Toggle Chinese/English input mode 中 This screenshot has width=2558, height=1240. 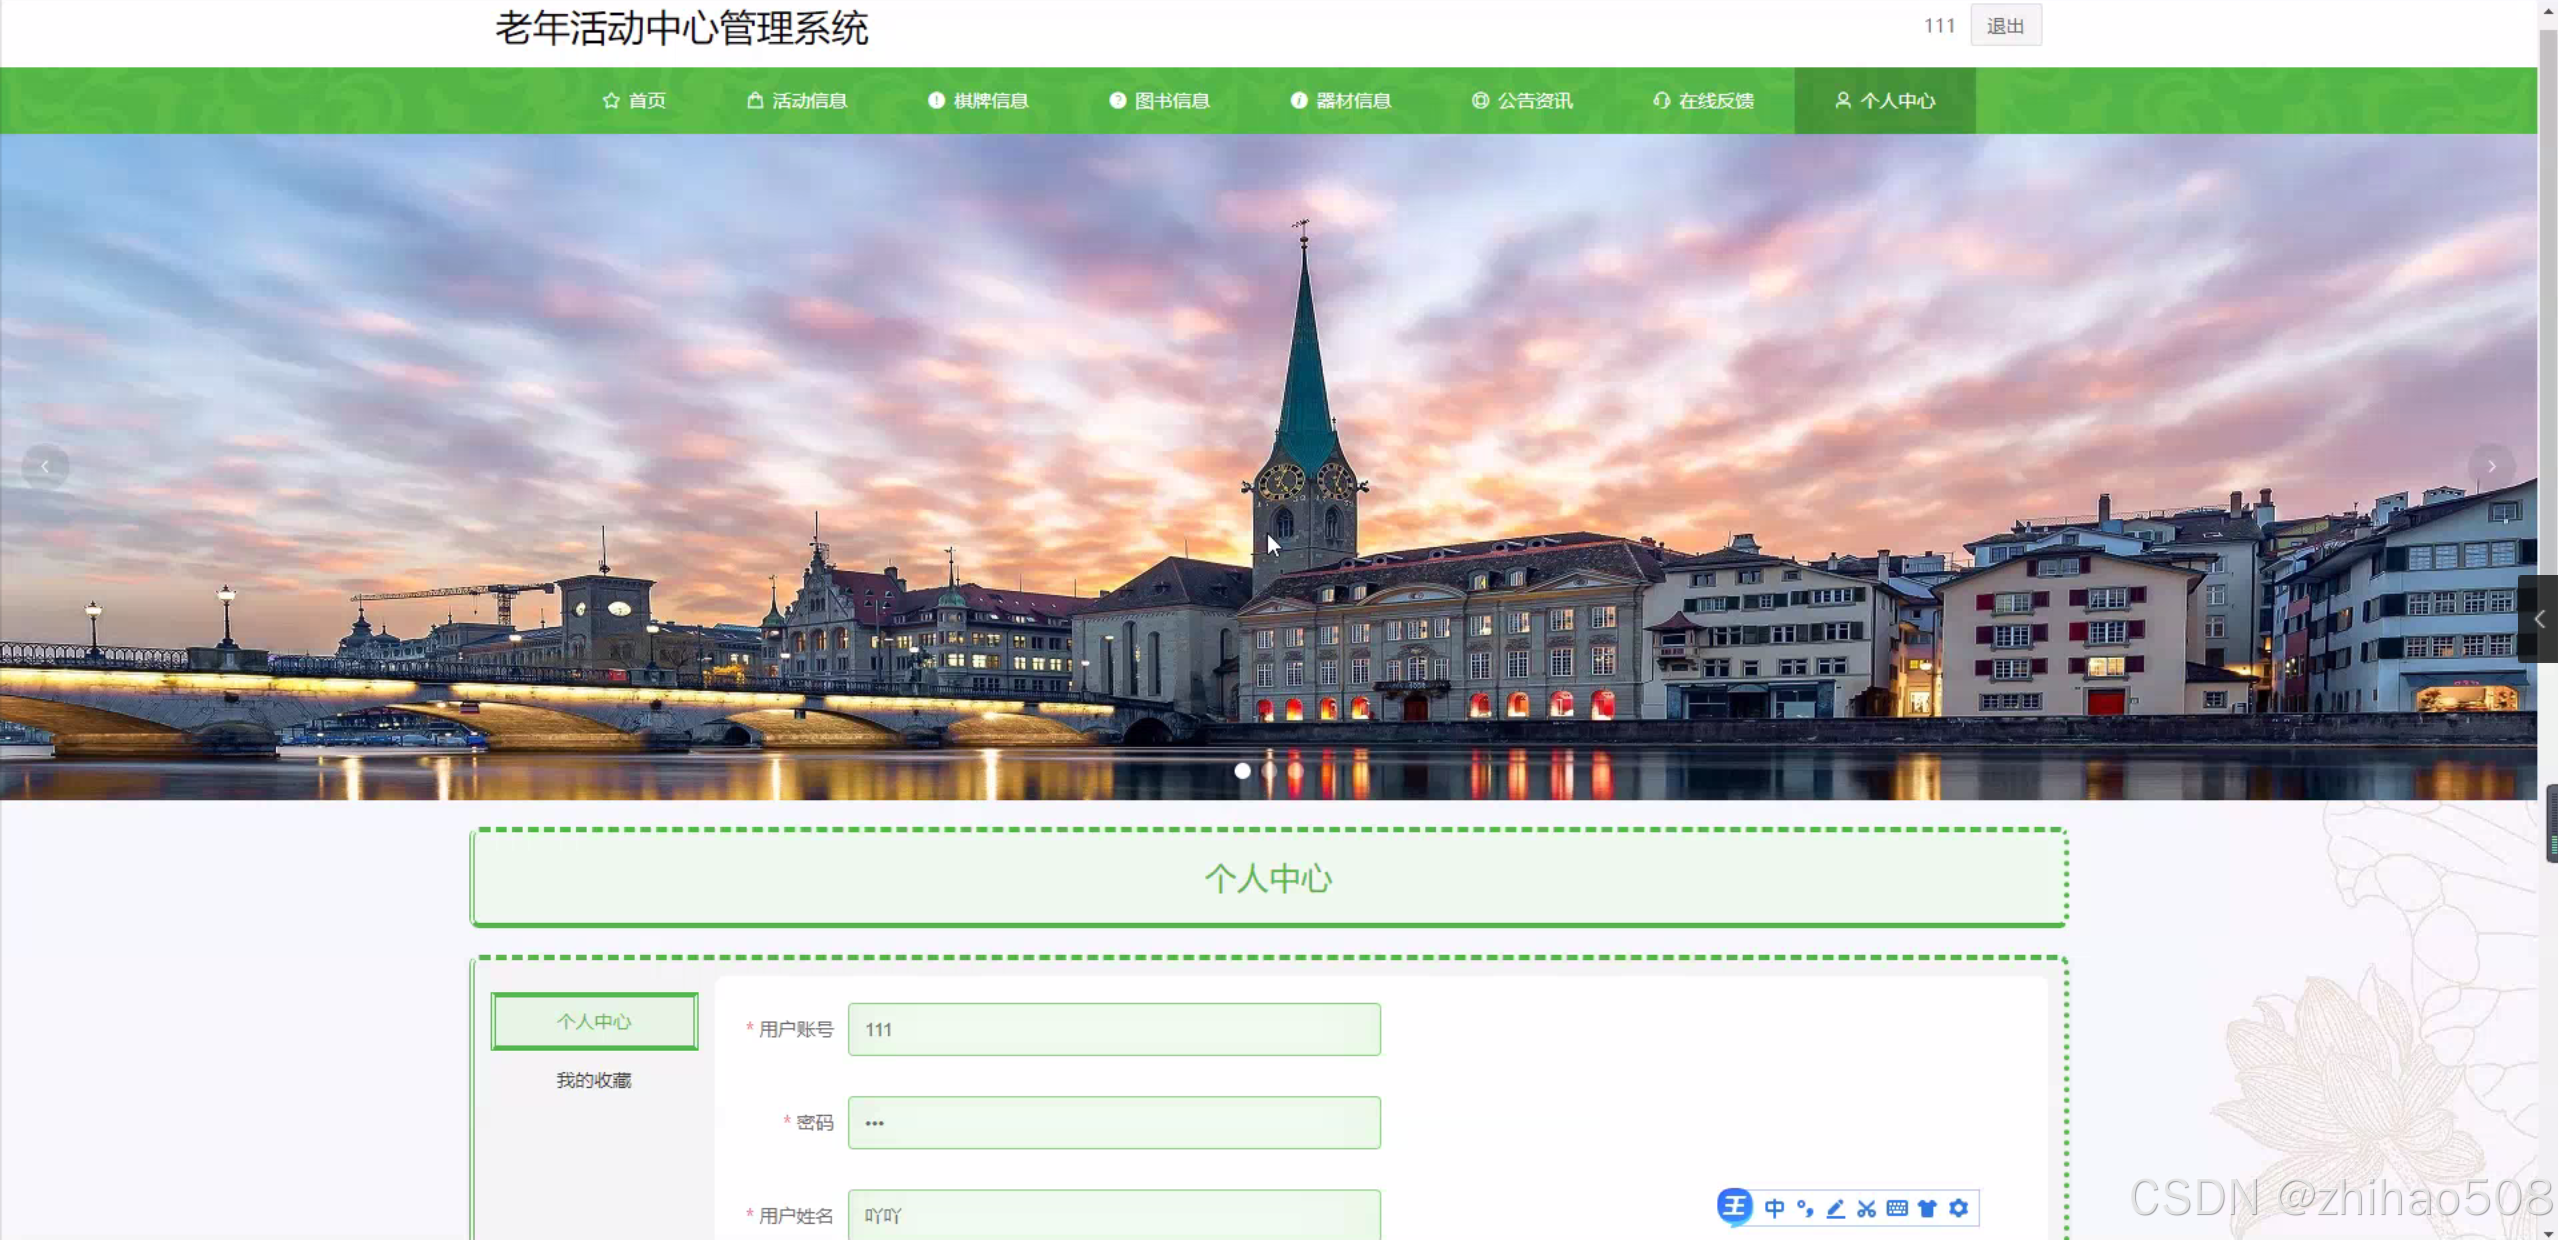1774,1208
